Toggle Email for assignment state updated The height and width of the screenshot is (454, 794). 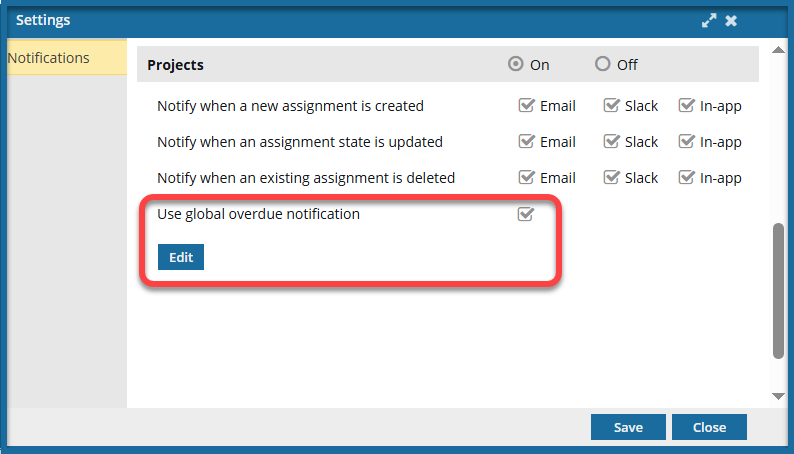pos(526,142)
